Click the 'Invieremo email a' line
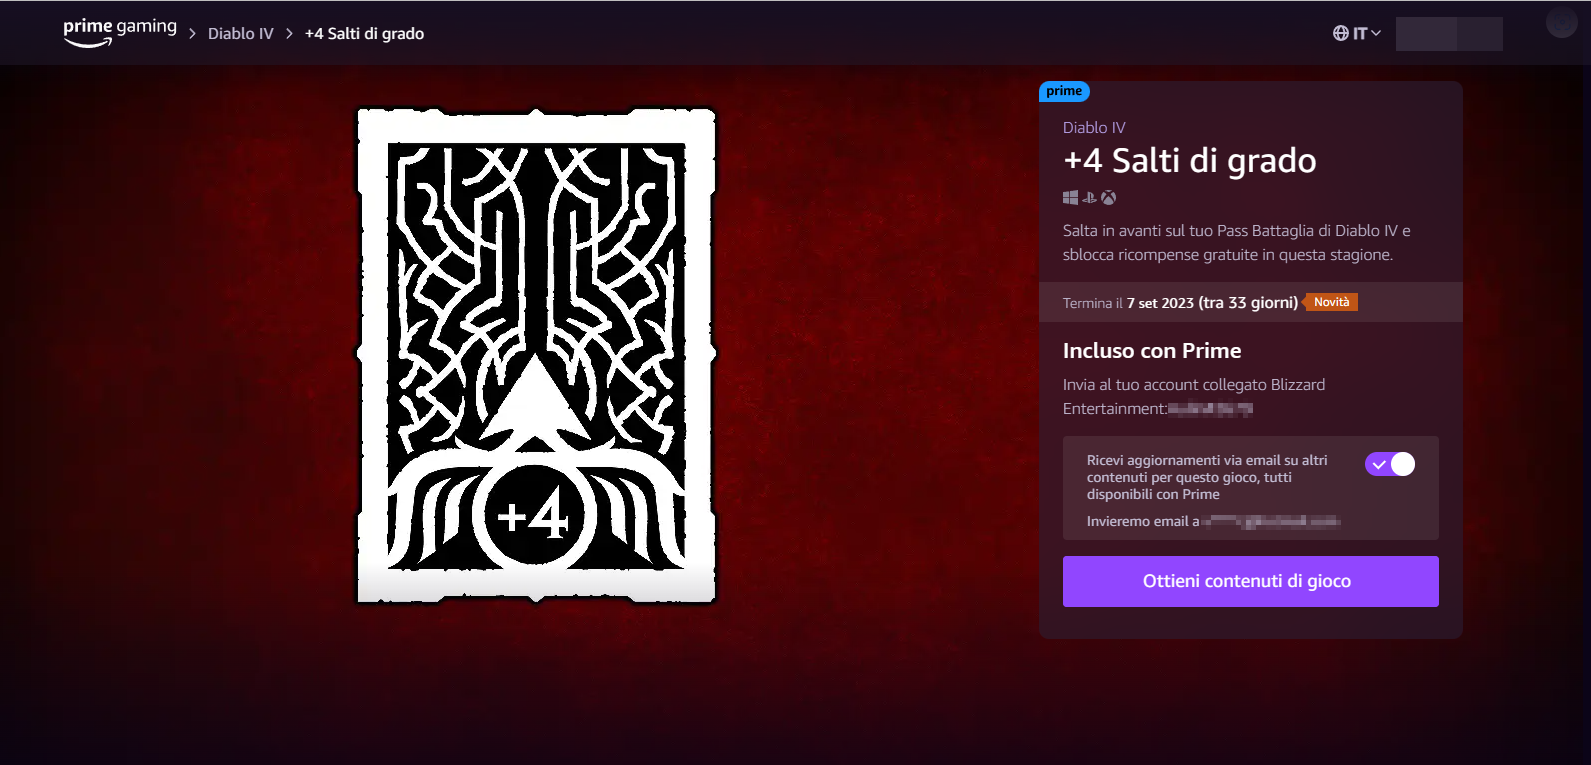This screenshot has height=765, width=1591. pos(1213,521)
